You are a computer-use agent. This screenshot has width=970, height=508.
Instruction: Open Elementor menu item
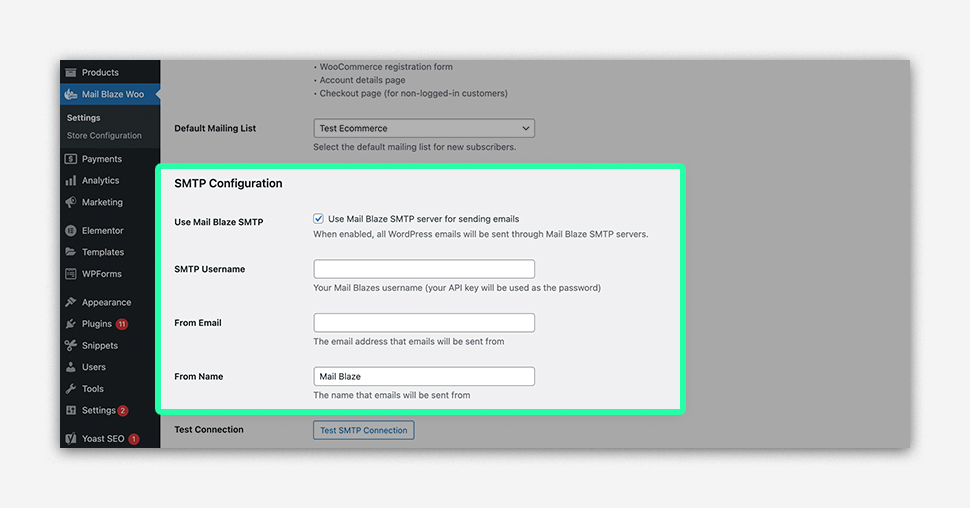coord(110,231)
